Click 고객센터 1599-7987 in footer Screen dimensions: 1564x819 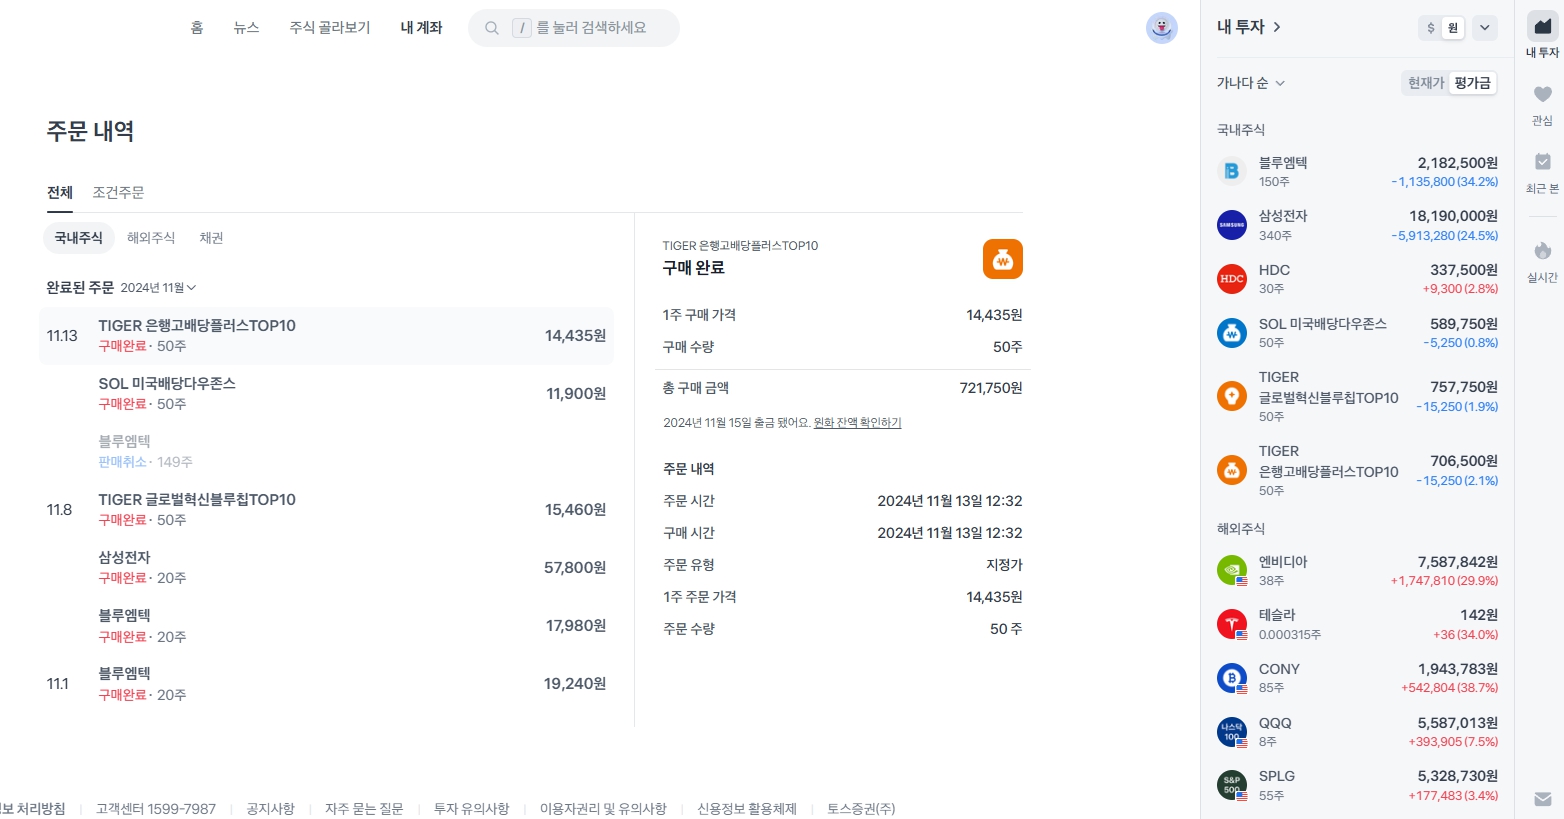(156, 808)
